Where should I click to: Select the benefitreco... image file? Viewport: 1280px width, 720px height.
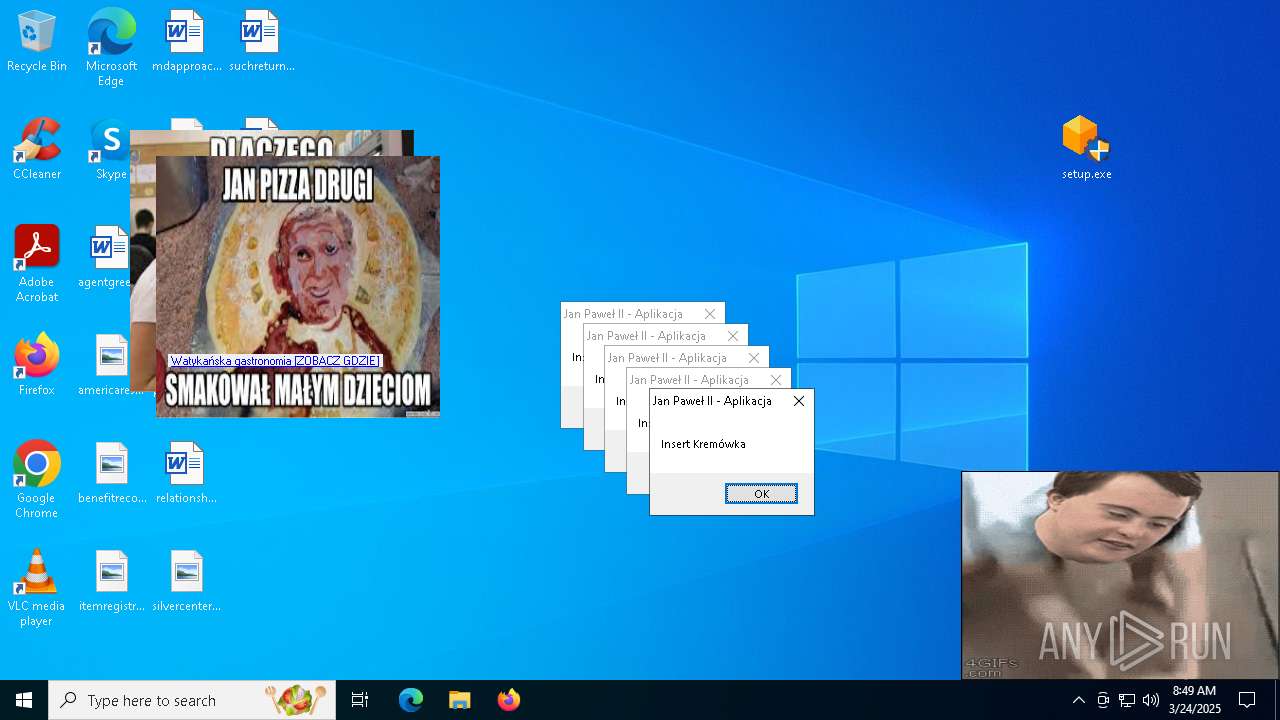(x=112, y=473)
